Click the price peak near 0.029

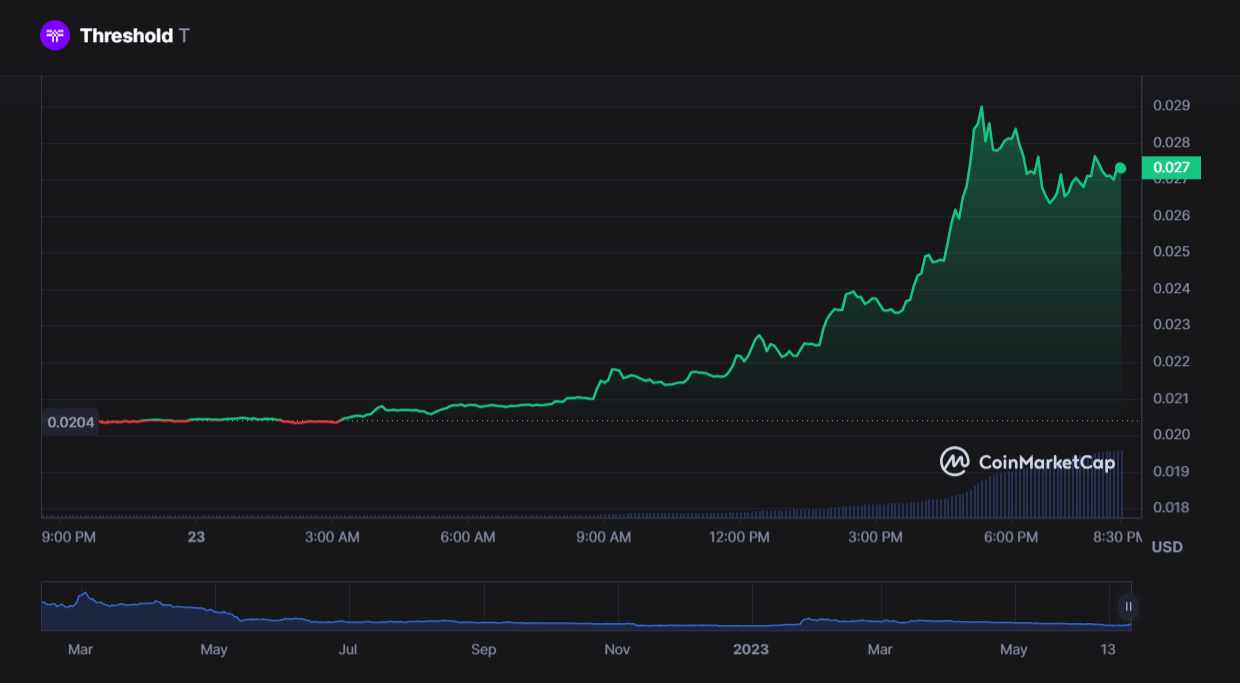click(981, 107)
